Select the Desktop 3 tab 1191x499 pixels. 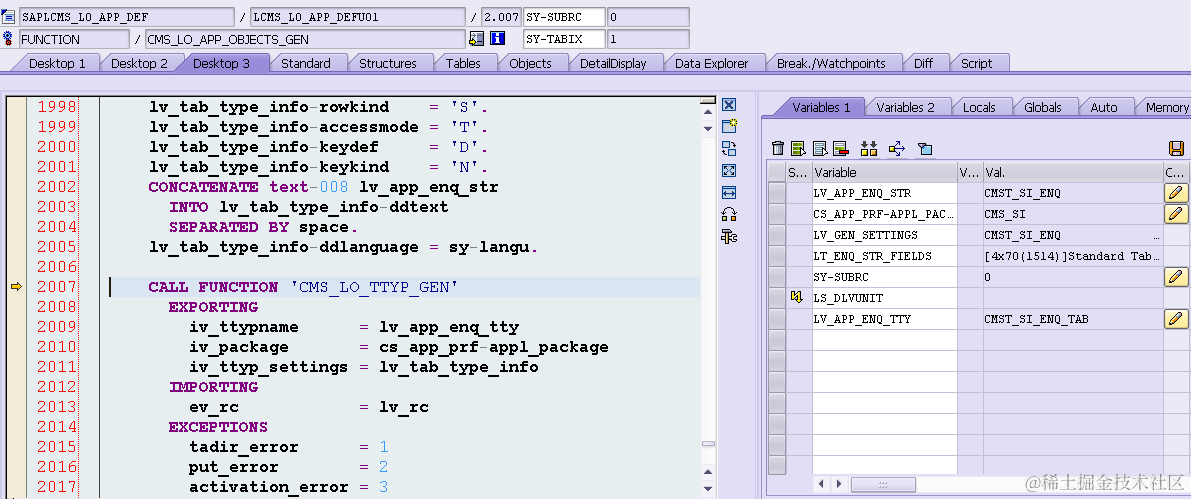point(221,64)
